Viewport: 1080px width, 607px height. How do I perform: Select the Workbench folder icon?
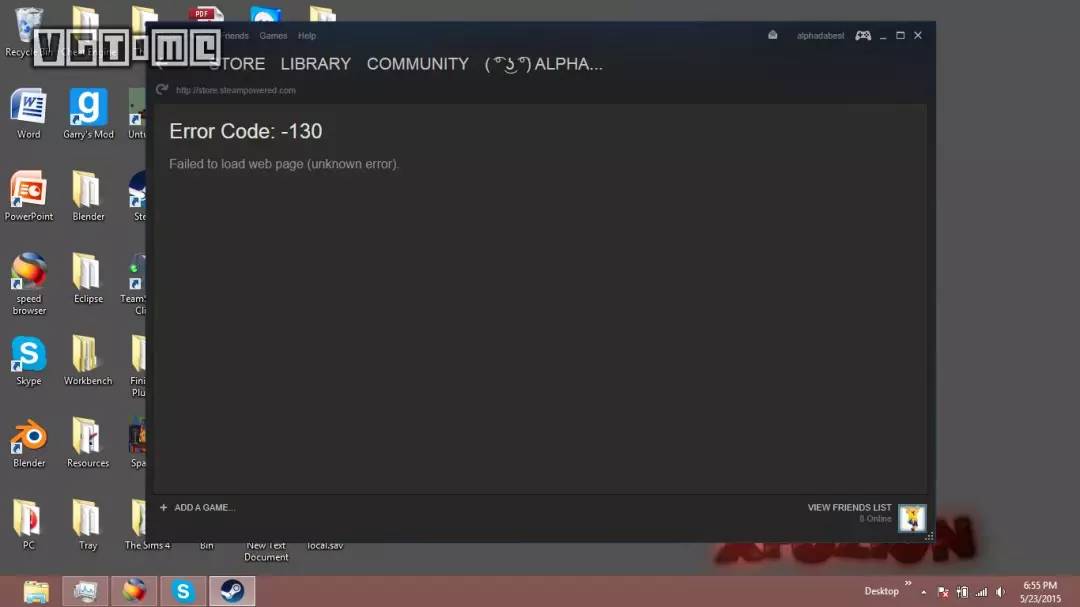click(88, 360)
